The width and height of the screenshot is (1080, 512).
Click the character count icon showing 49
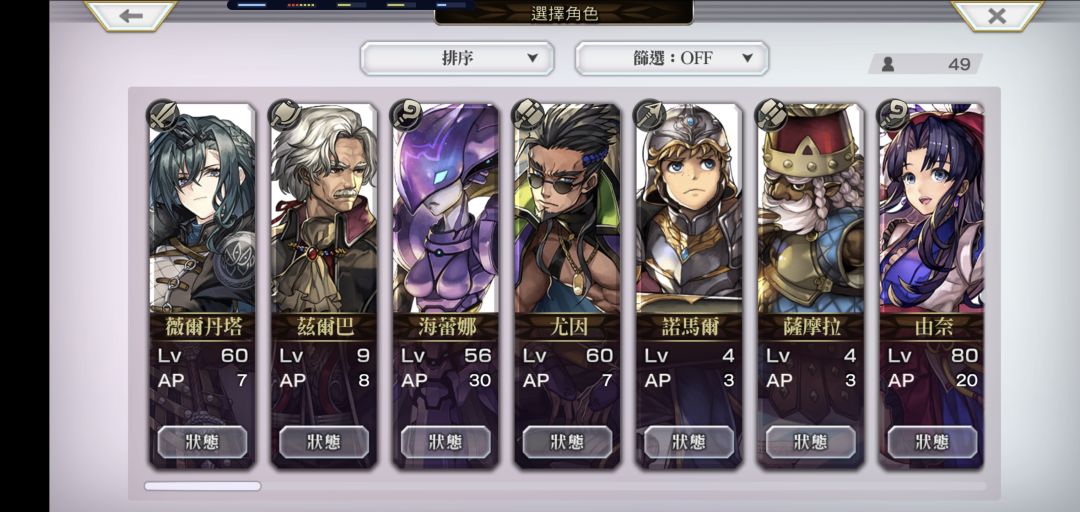(888, 64)
